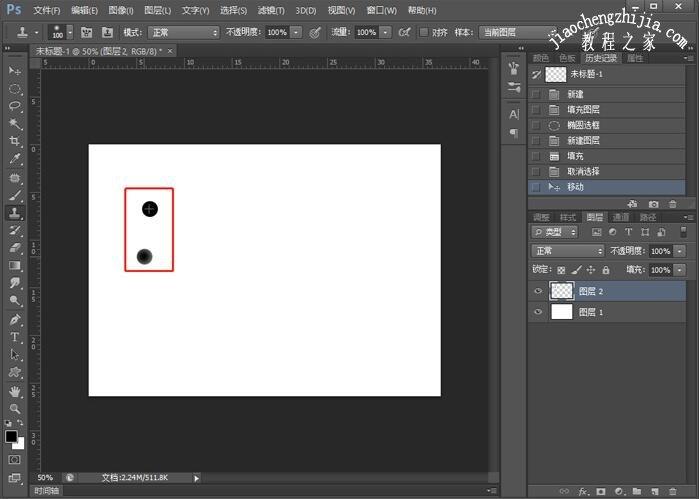
Task: Hide layer 图层 2 using eye icon
Action: 539,291
